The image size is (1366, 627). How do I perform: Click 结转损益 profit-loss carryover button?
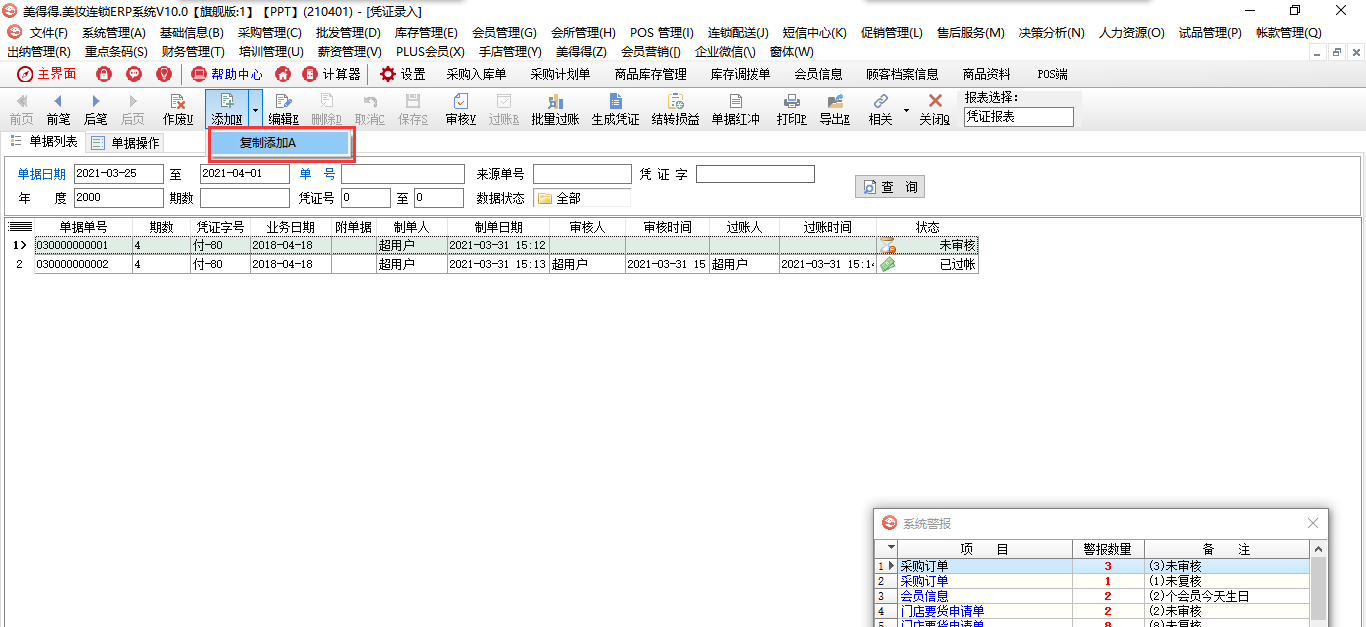click(675, 109)
